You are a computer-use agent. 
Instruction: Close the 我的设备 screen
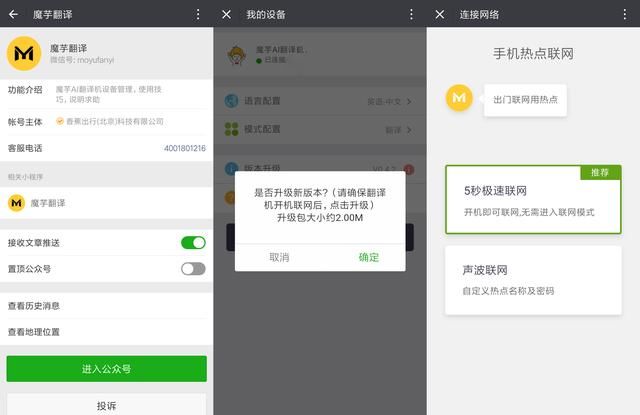tap(227, 14)
